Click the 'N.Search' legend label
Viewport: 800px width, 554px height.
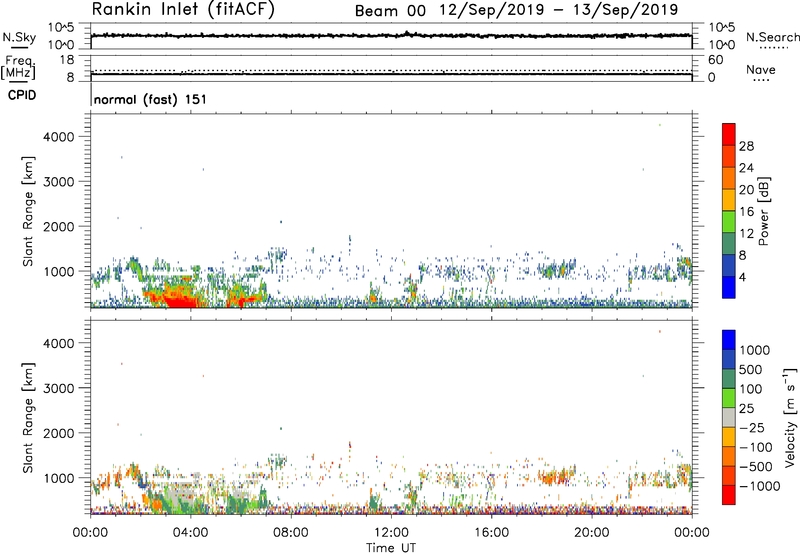[773, 37]
